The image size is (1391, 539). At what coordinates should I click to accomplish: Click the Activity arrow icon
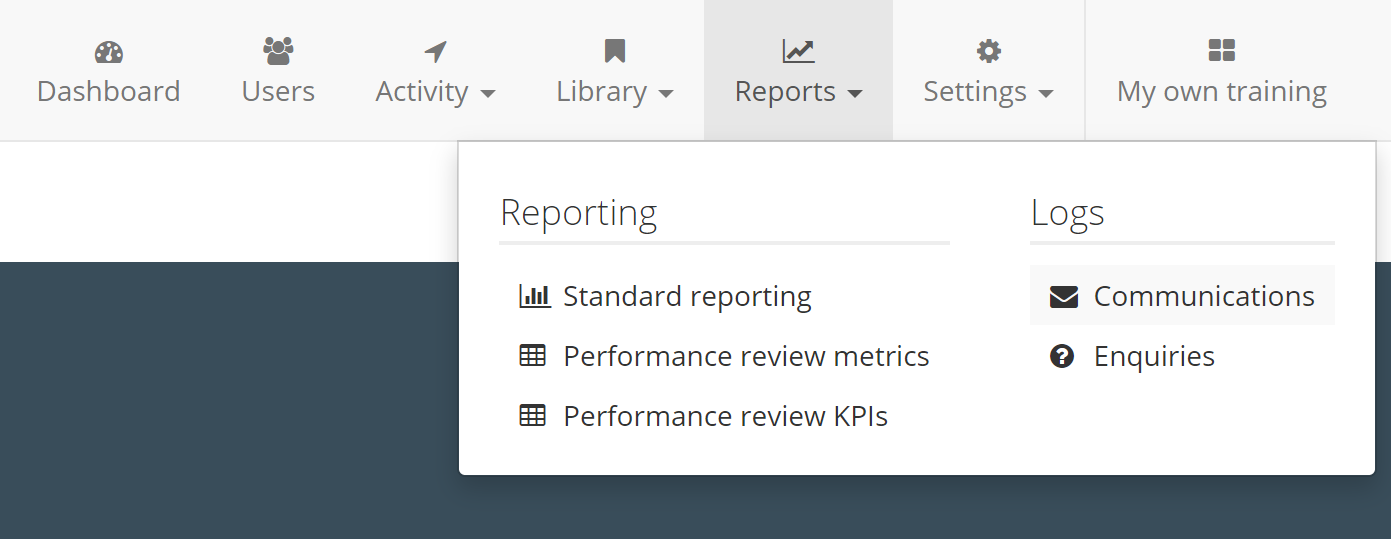click(435, 51)
